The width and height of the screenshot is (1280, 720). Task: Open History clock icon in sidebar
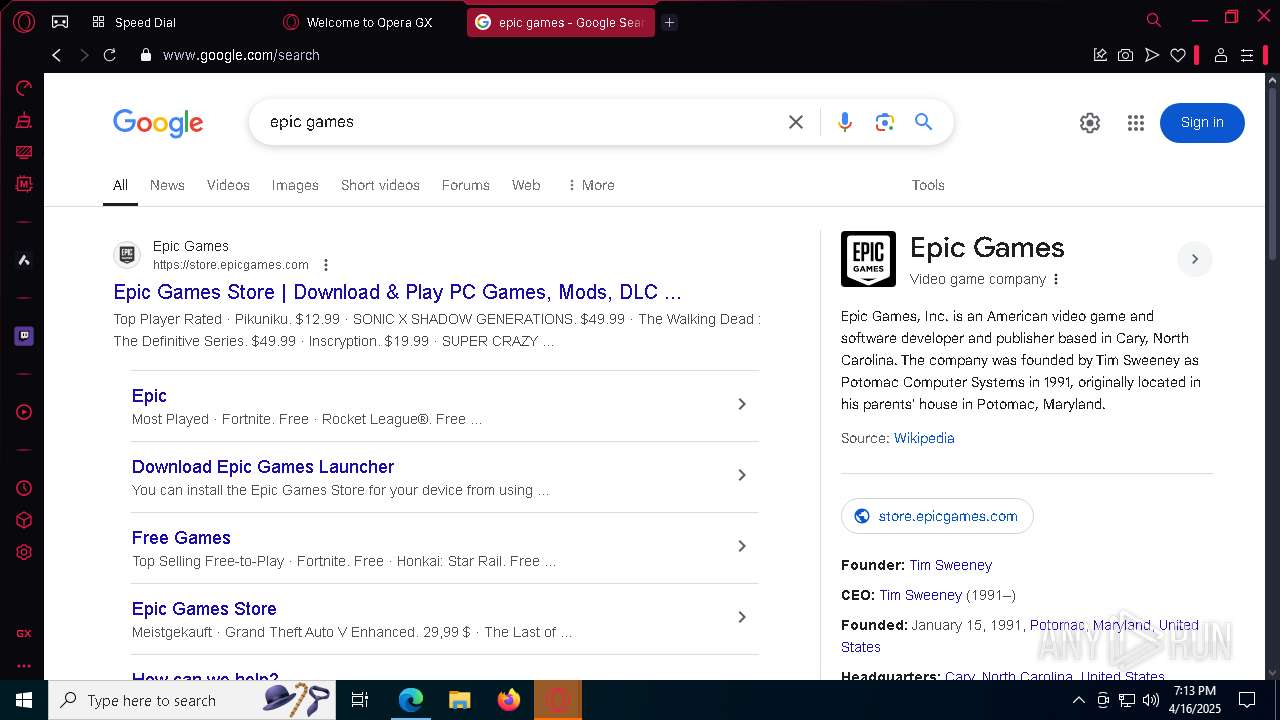[24, 488]
